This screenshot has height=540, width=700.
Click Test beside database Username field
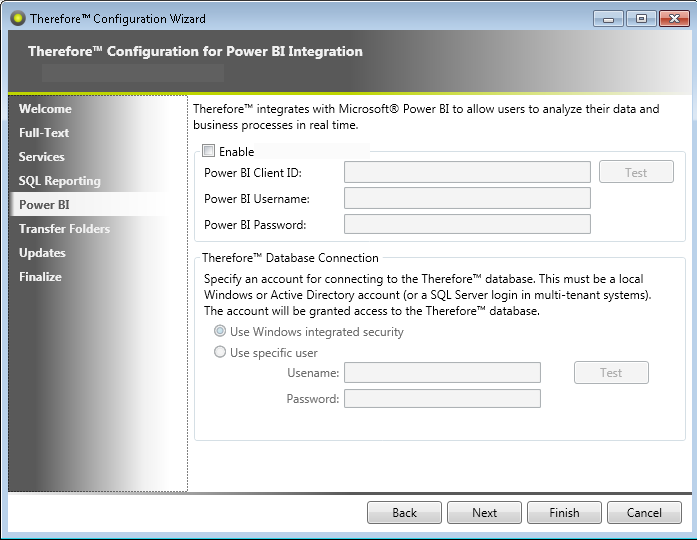tap(611, 373)
